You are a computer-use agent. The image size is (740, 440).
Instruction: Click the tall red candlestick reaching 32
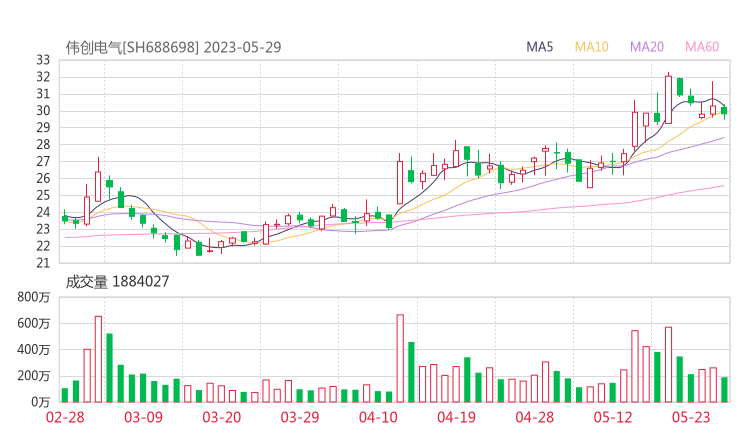668,99
